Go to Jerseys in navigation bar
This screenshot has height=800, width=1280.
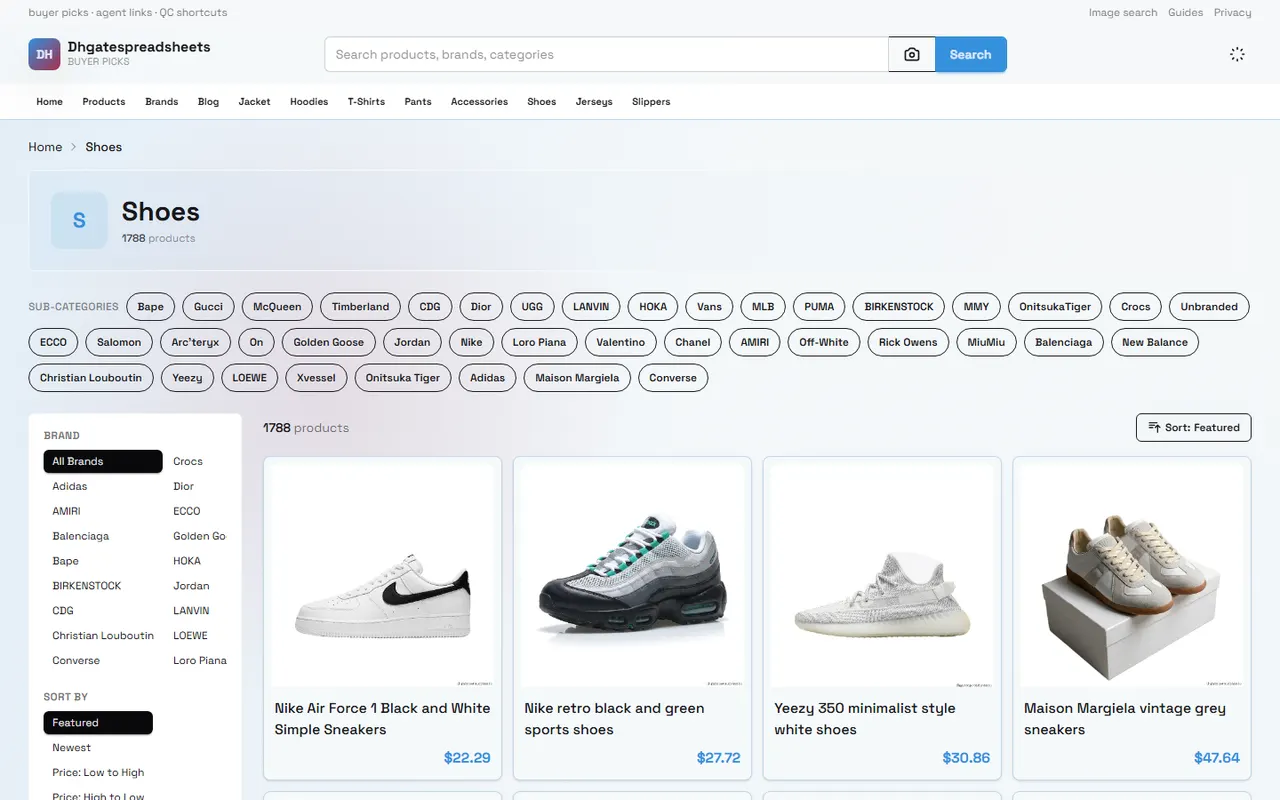594,101
